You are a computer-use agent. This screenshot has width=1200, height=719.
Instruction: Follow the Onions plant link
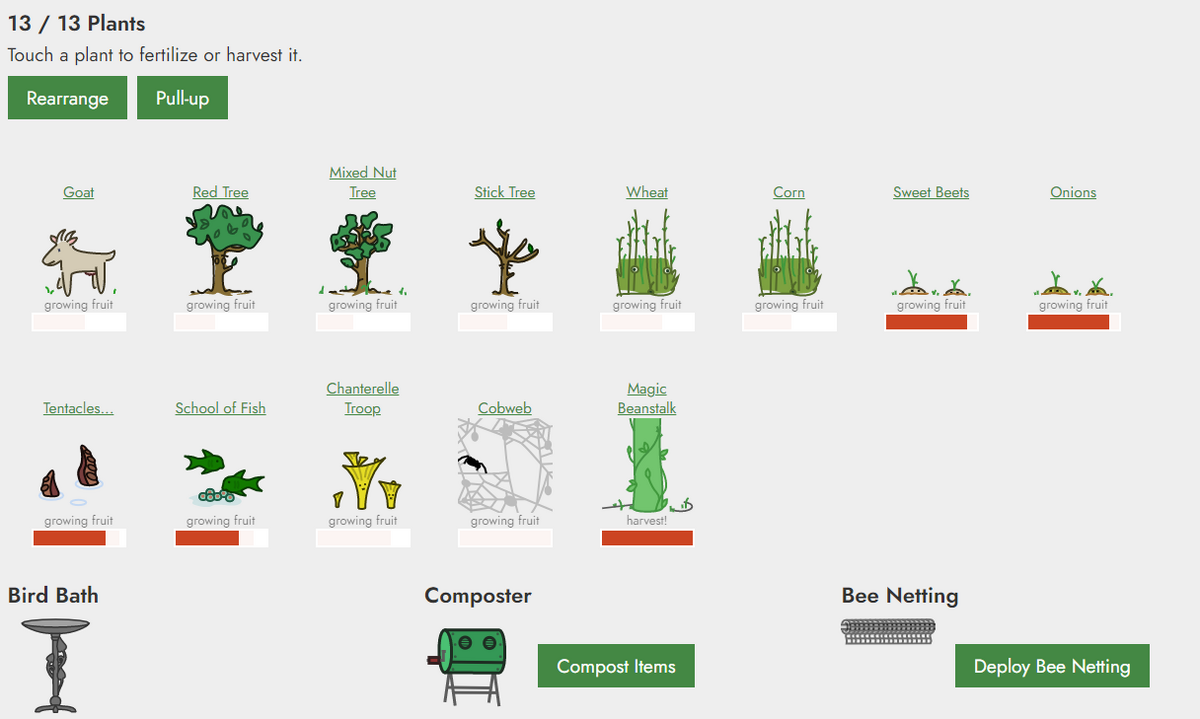pos(1073,192)
